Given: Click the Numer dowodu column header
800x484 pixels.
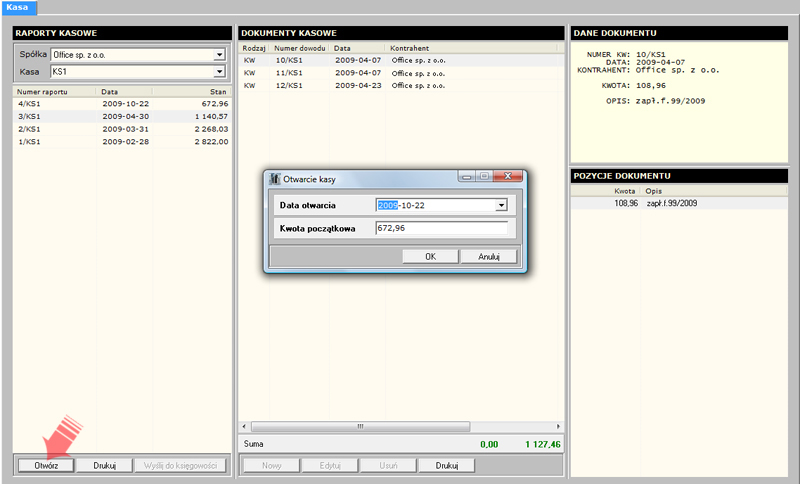Looking at the screenshot, I should pos(299,48).
